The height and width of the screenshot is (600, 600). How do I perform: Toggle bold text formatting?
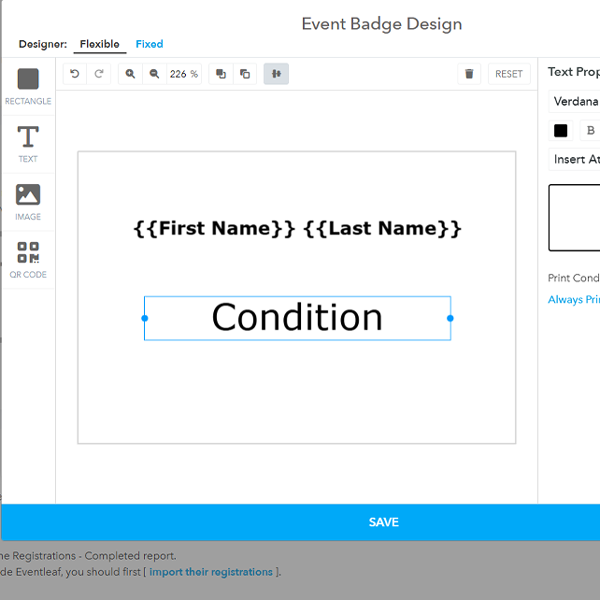pos(590,131)
